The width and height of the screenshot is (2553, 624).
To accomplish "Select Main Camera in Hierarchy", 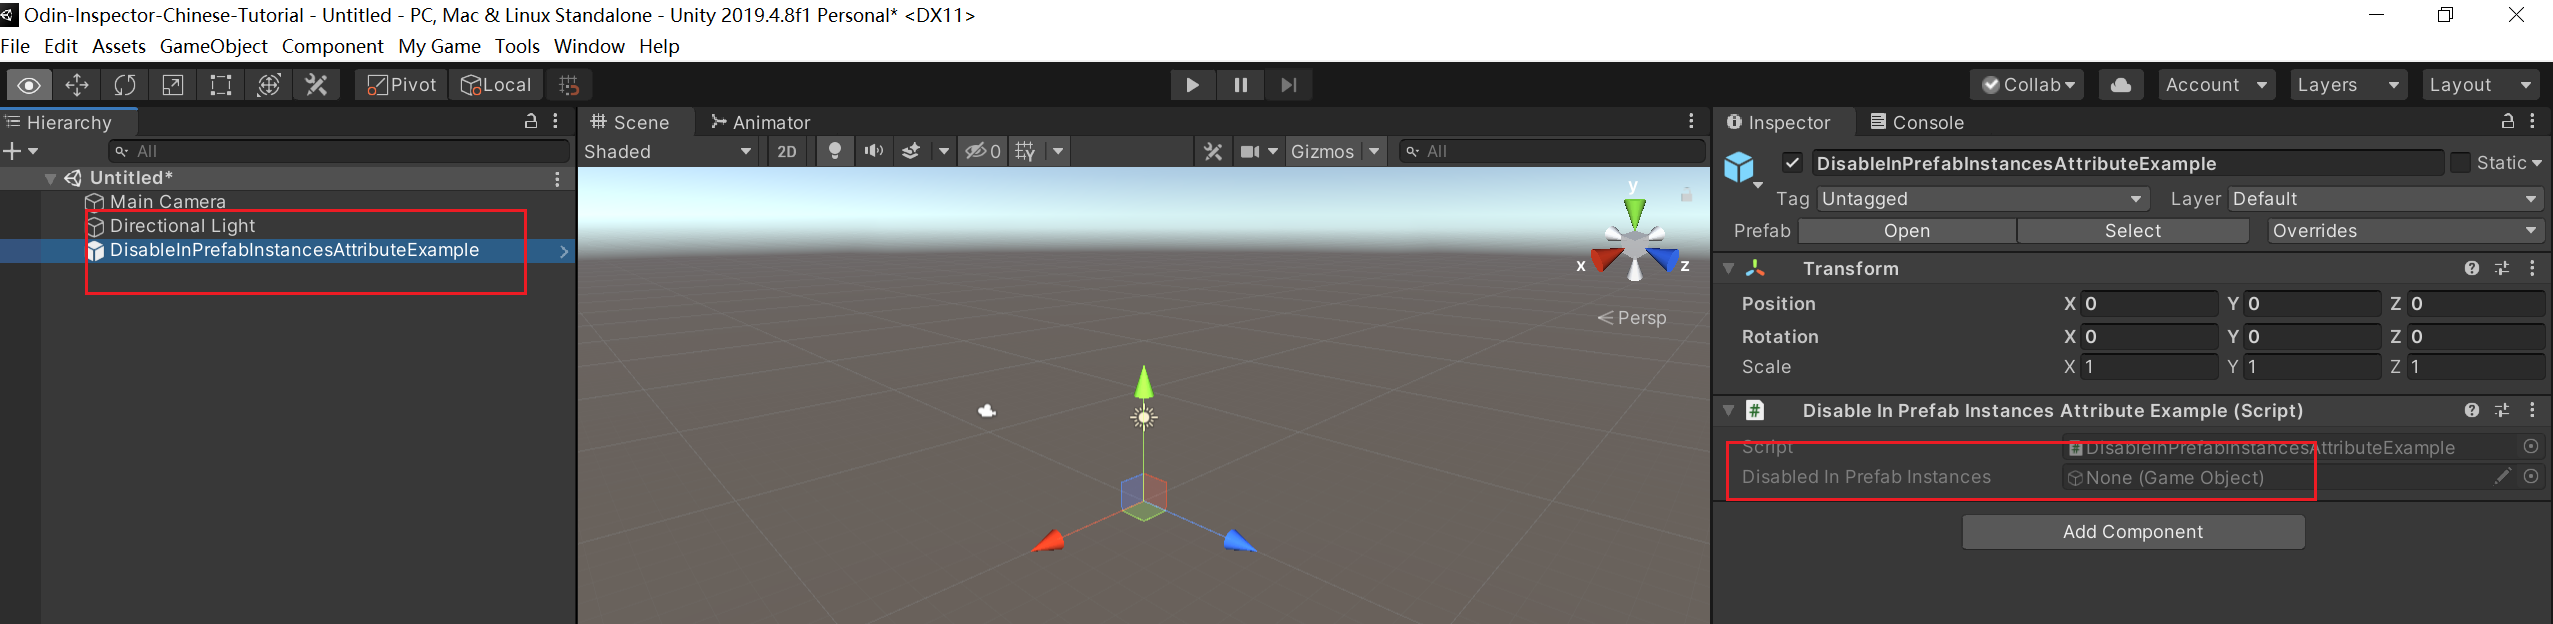I will [167, 202].
